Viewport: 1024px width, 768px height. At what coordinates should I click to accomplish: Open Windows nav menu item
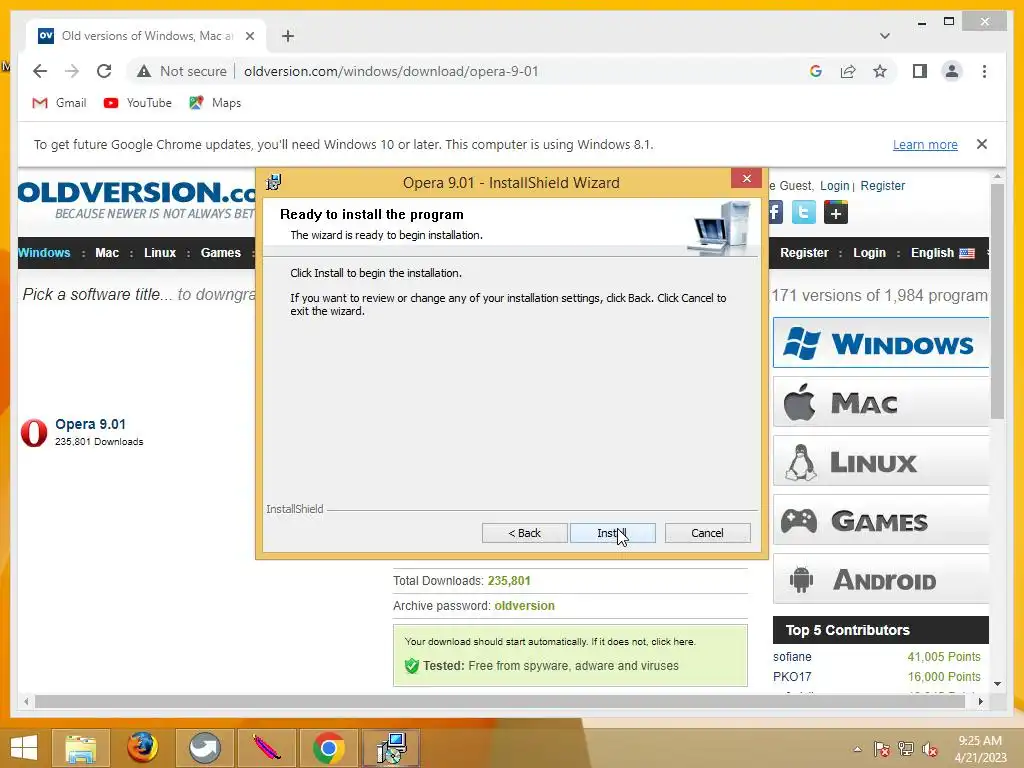pos(44,253)
